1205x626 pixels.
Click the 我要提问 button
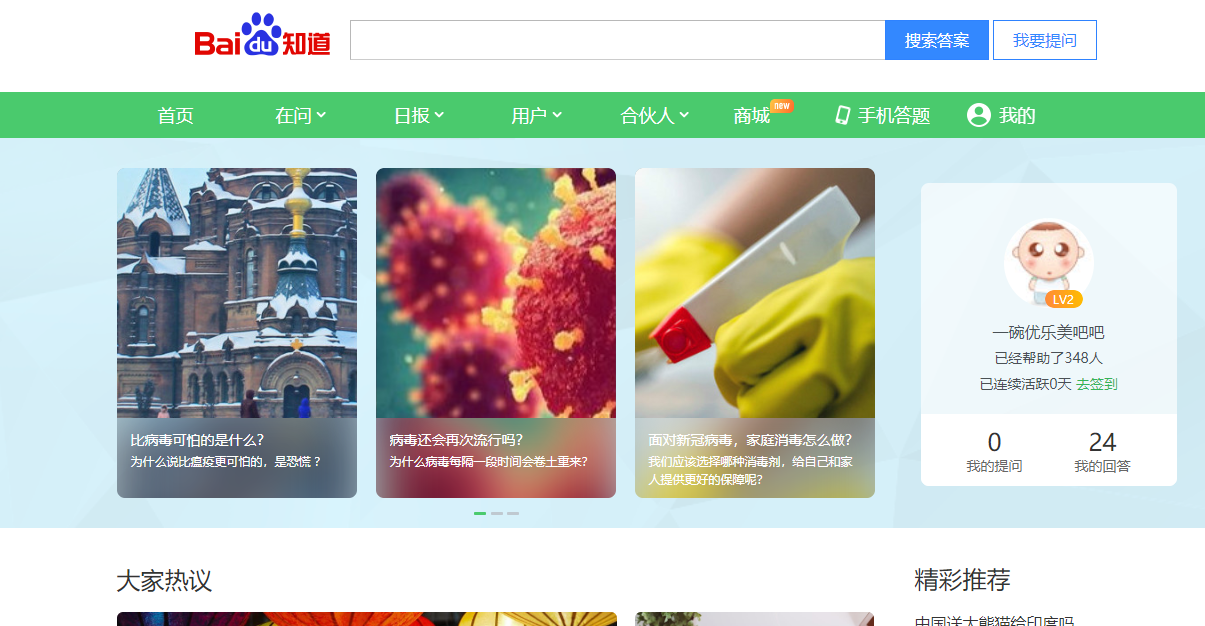[x=1044, y=39]
